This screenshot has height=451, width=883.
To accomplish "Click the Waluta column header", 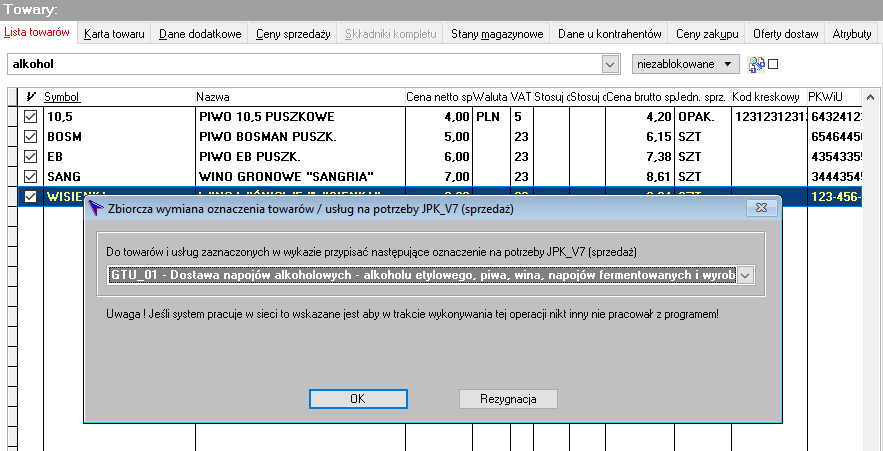I will pos(491,97).
